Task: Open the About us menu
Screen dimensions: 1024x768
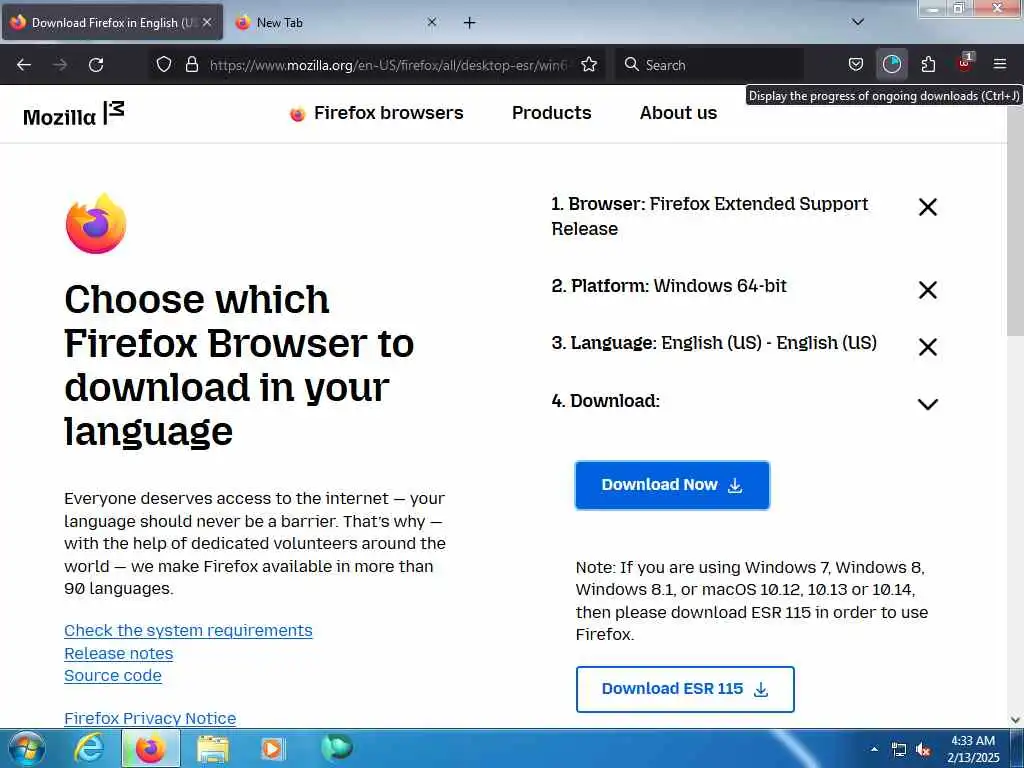Action: pos(678,113)
